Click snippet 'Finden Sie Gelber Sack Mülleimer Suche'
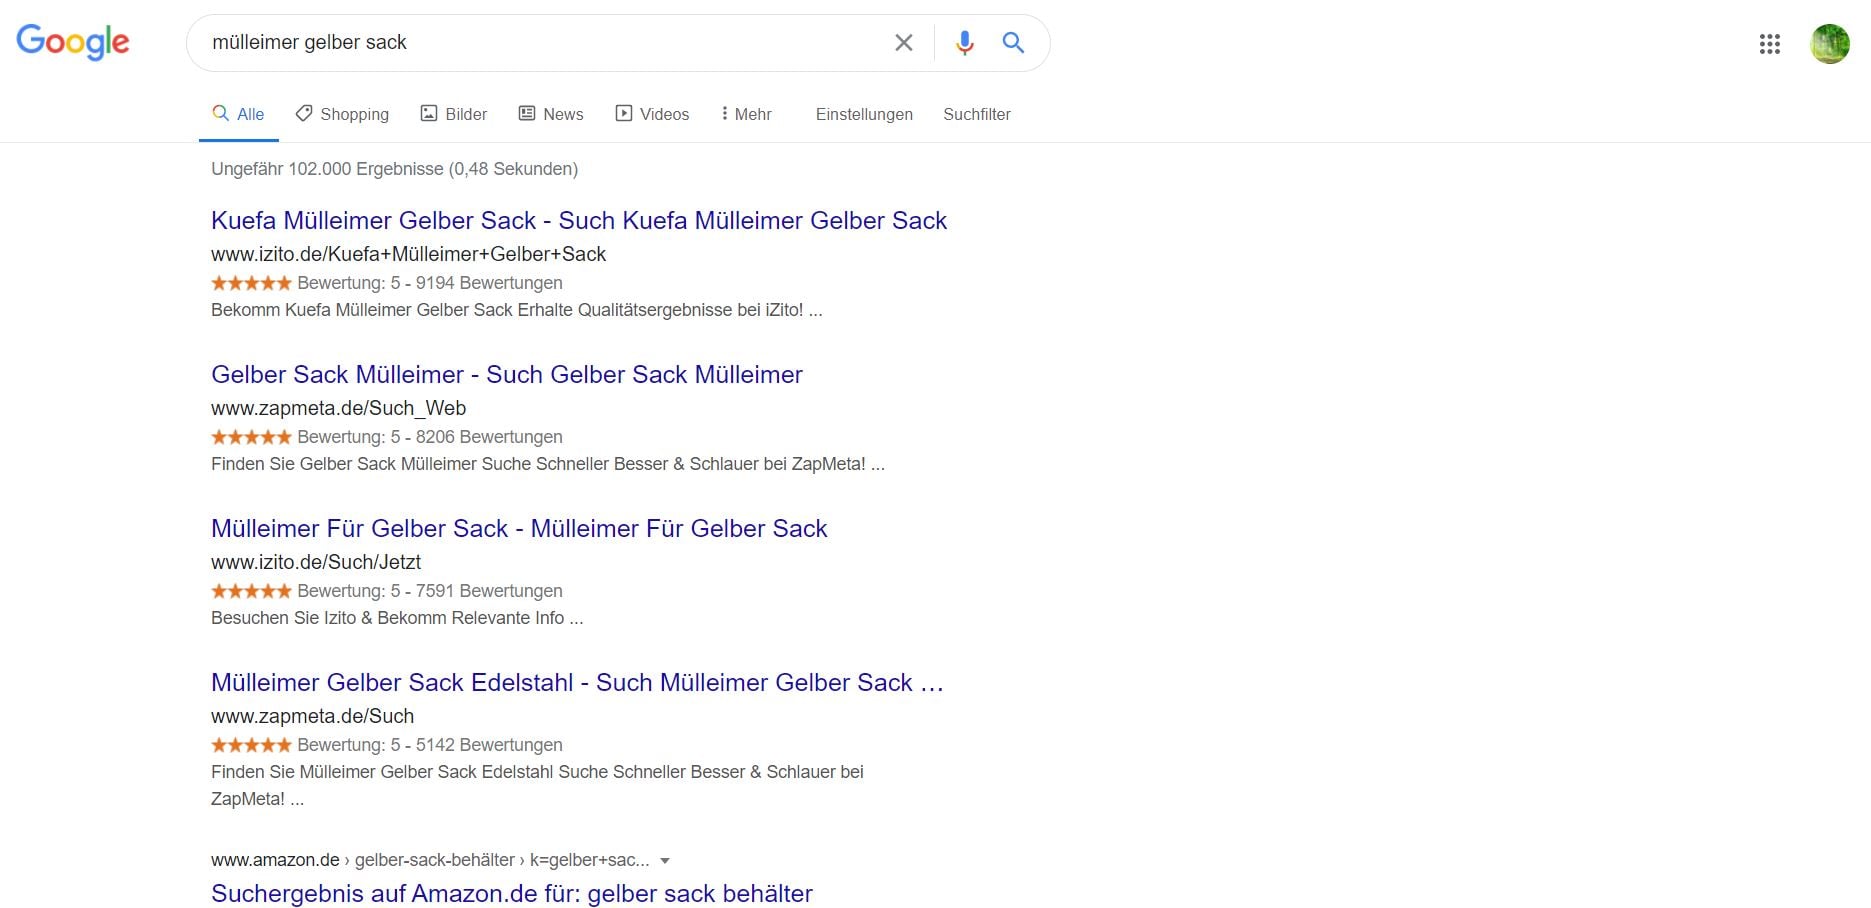The height and width of the screenshot is (908, 1871). pyautogui.click(x=547, y=464)
